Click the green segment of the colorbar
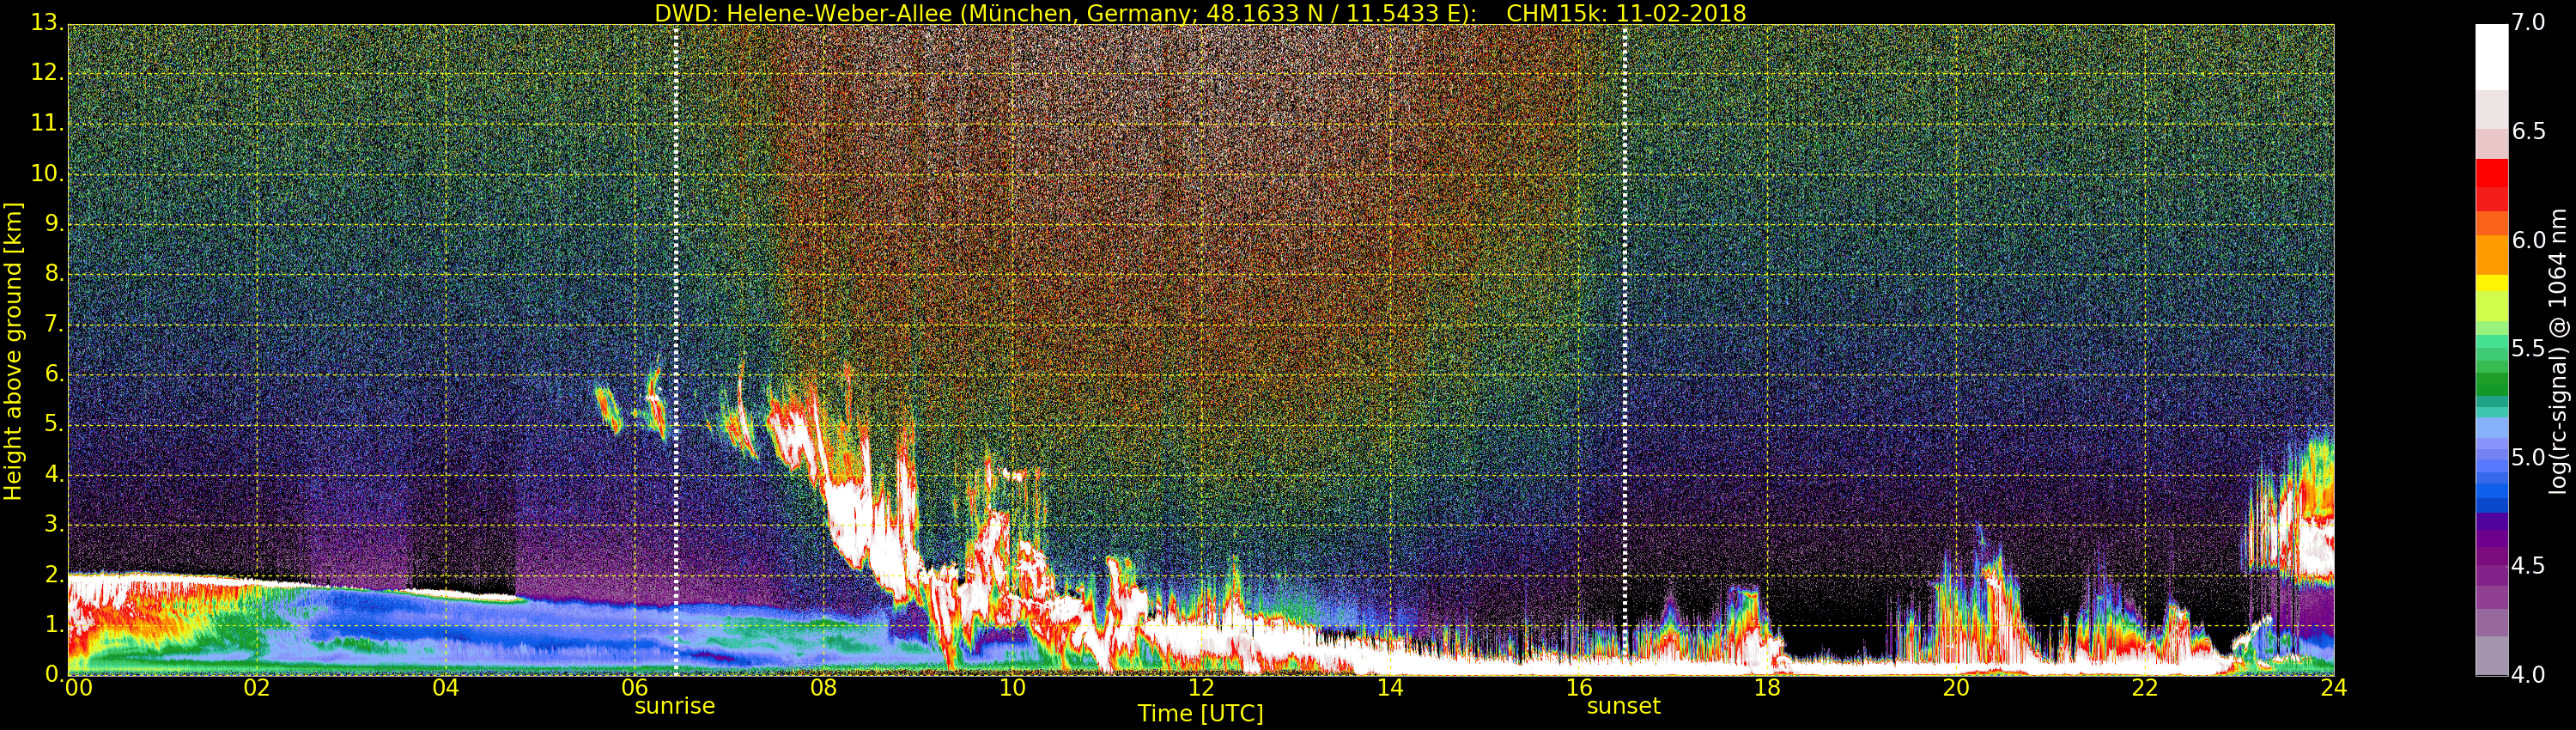This screenshot has height=730, width=2576. pos(2491,384)
